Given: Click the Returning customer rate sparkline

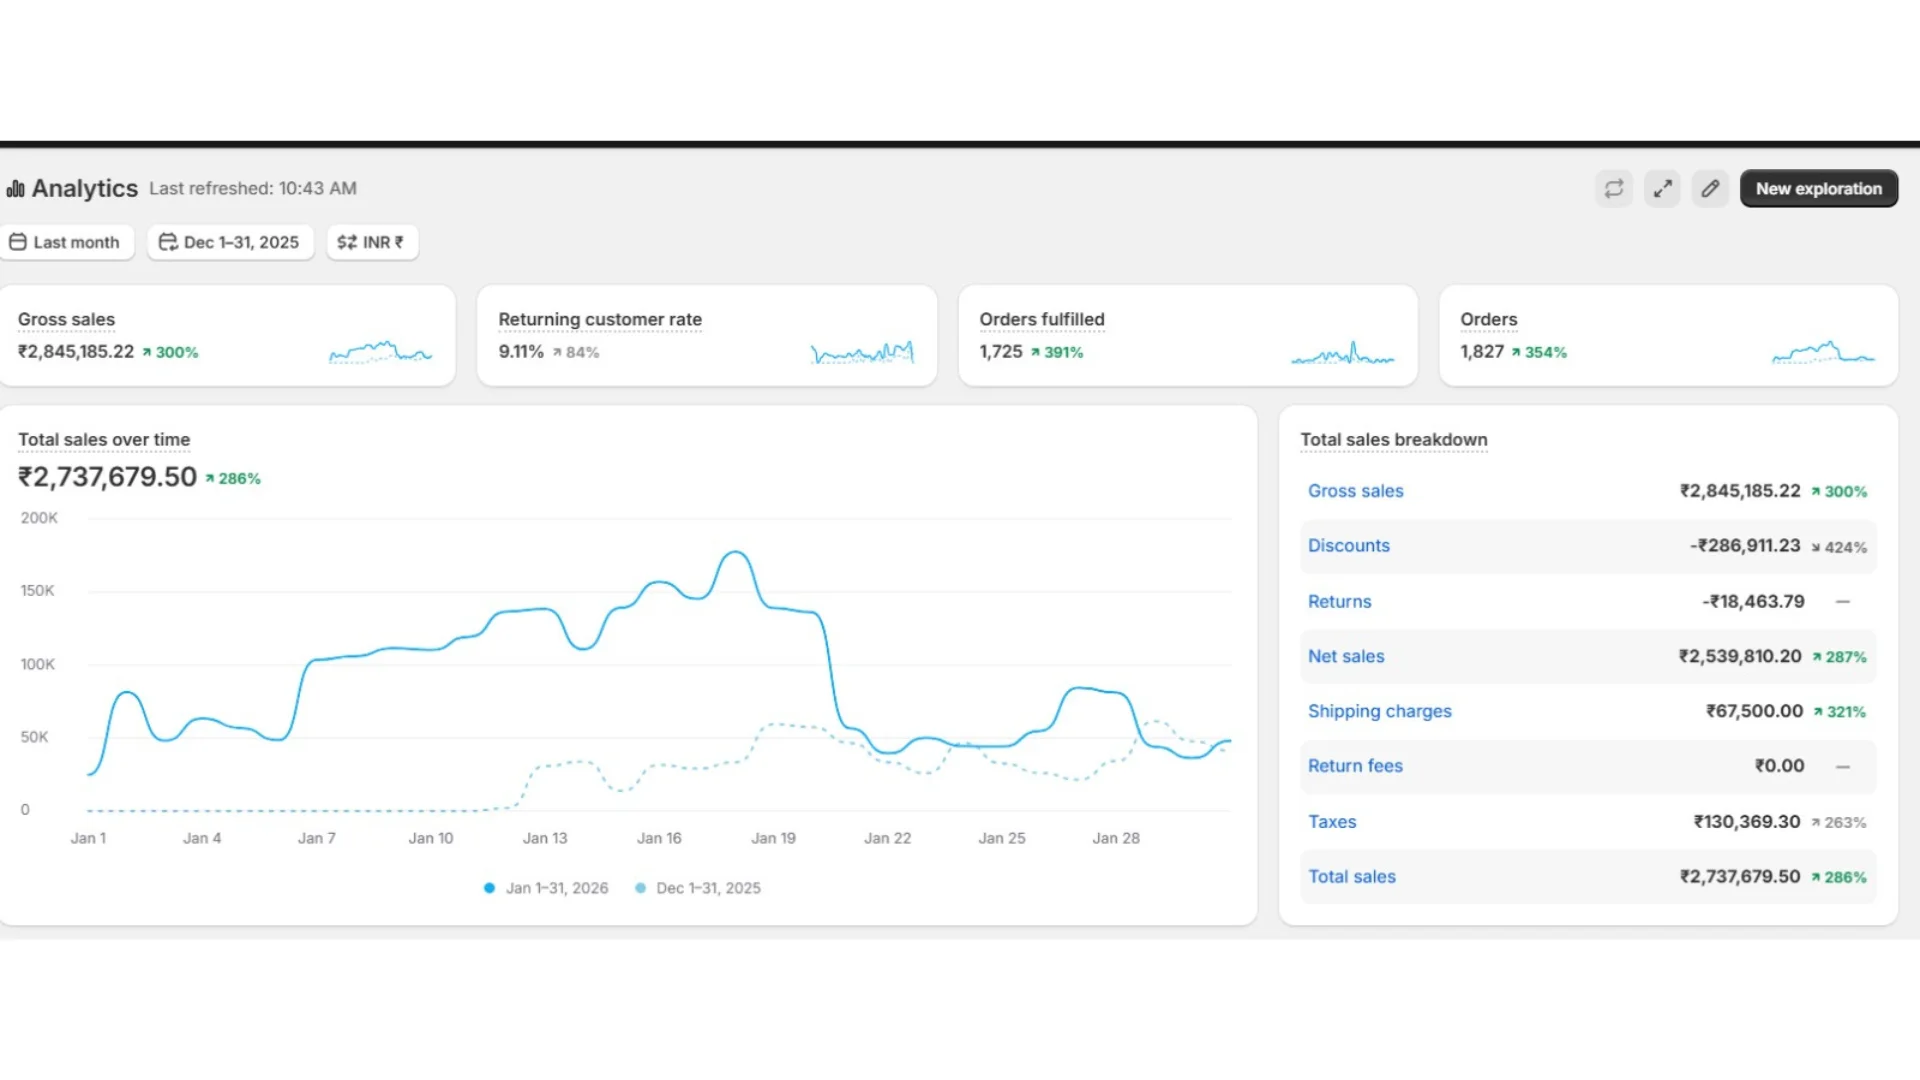Looking at the screenshot, I should tap(862, 352).
